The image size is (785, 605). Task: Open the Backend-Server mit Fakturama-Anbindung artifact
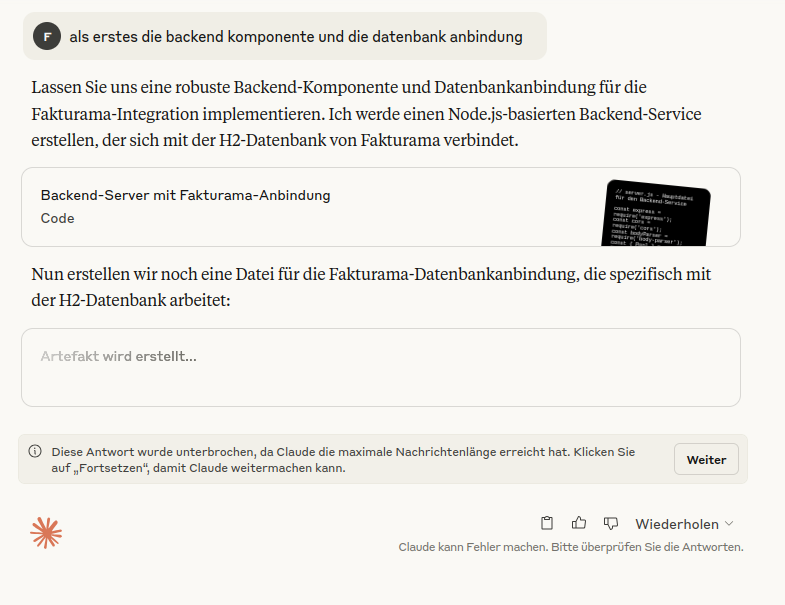coord(380,207)
